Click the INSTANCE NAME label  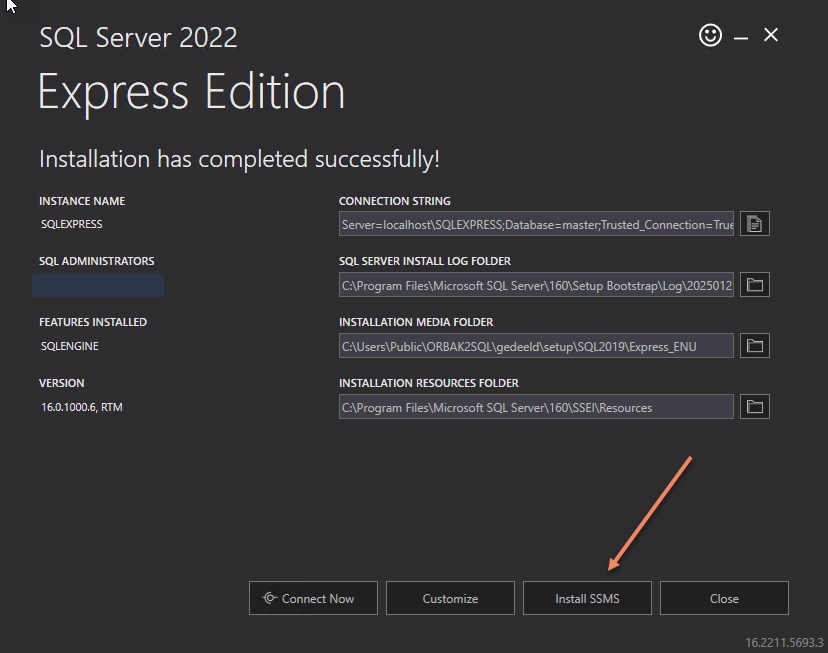tap(82, 201)
